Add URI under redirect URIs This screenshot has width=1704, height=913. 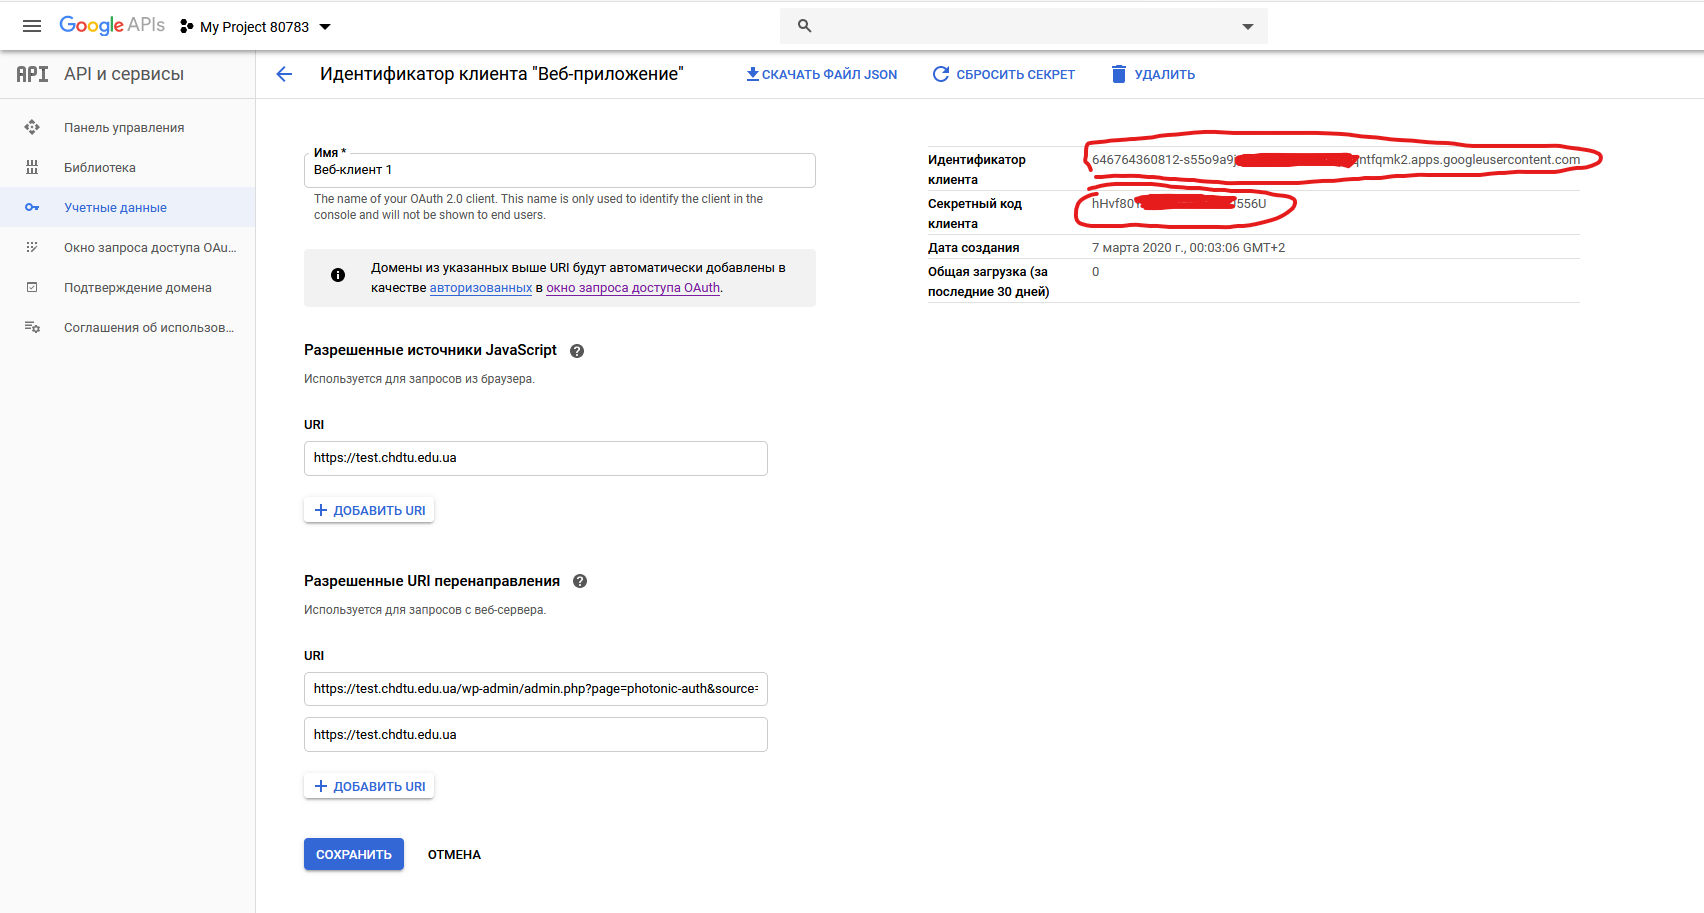pos(369,786)
